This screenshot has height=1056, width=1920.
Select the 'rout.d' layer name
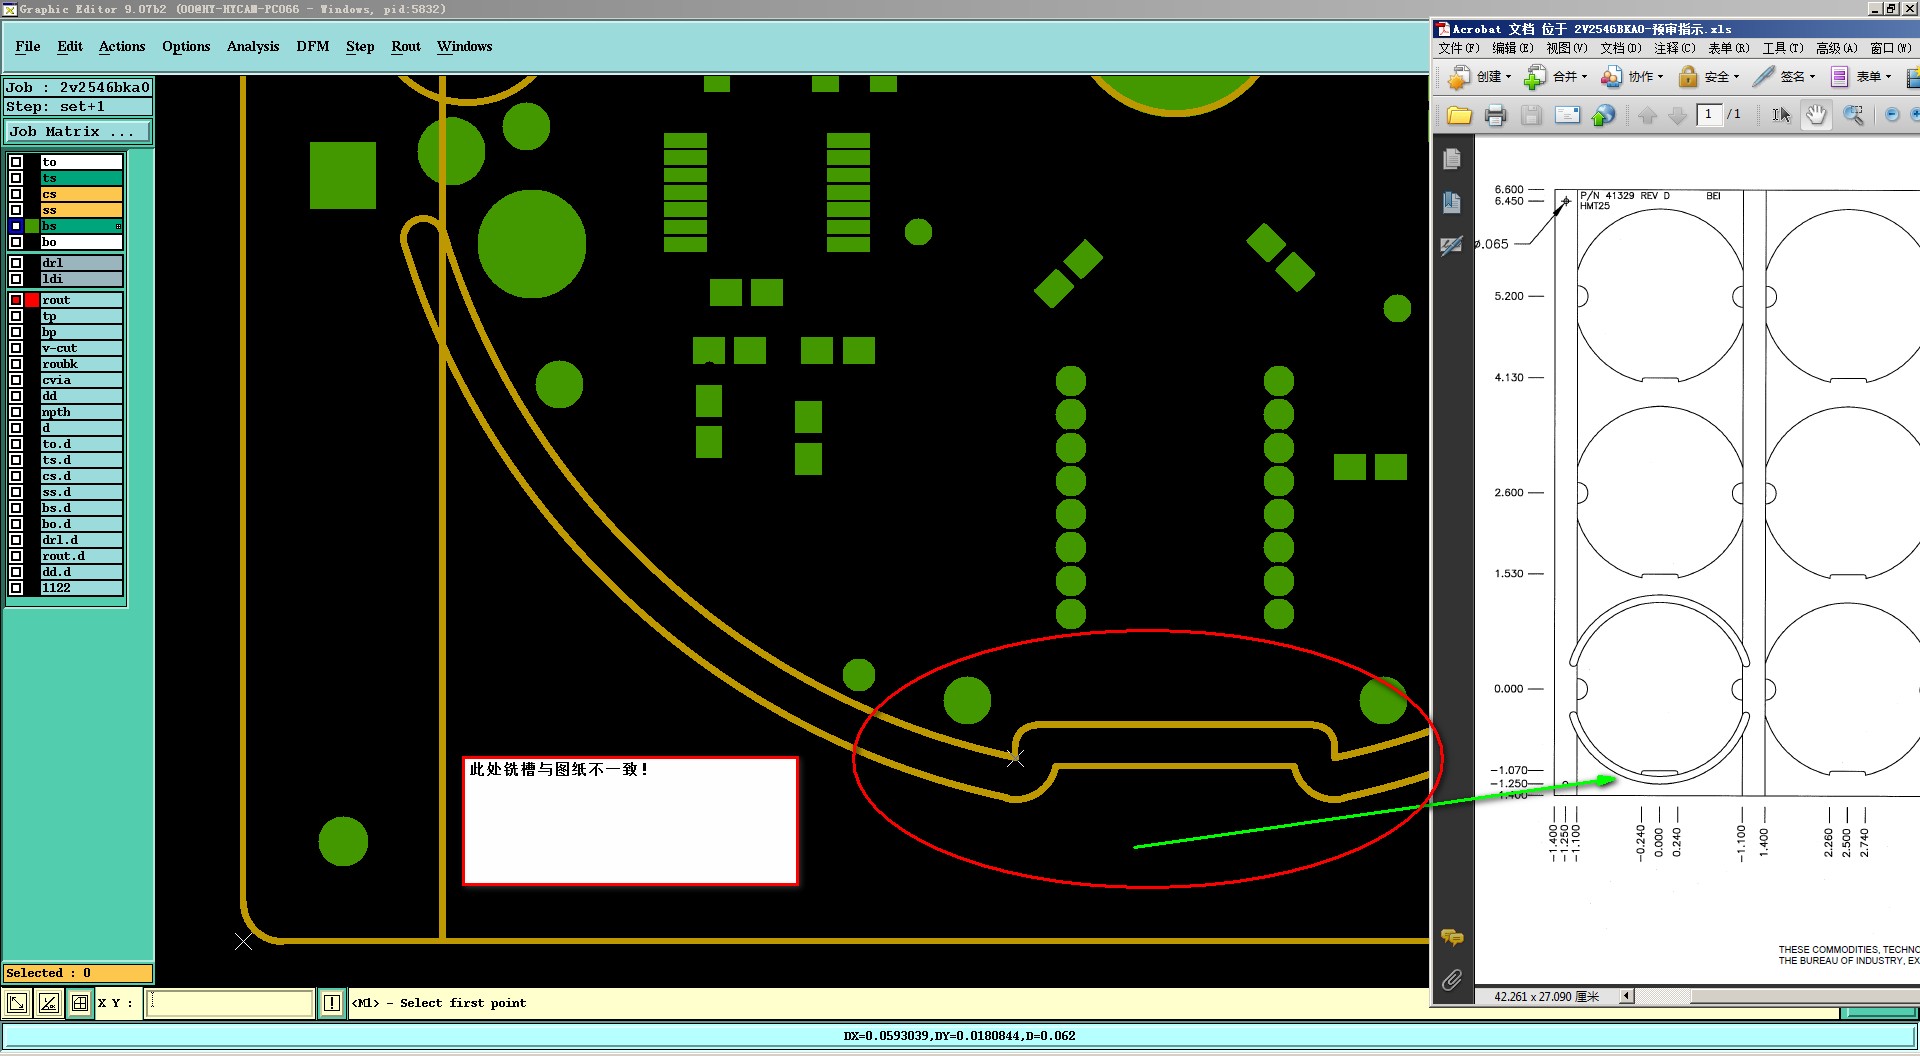(81, 556)
